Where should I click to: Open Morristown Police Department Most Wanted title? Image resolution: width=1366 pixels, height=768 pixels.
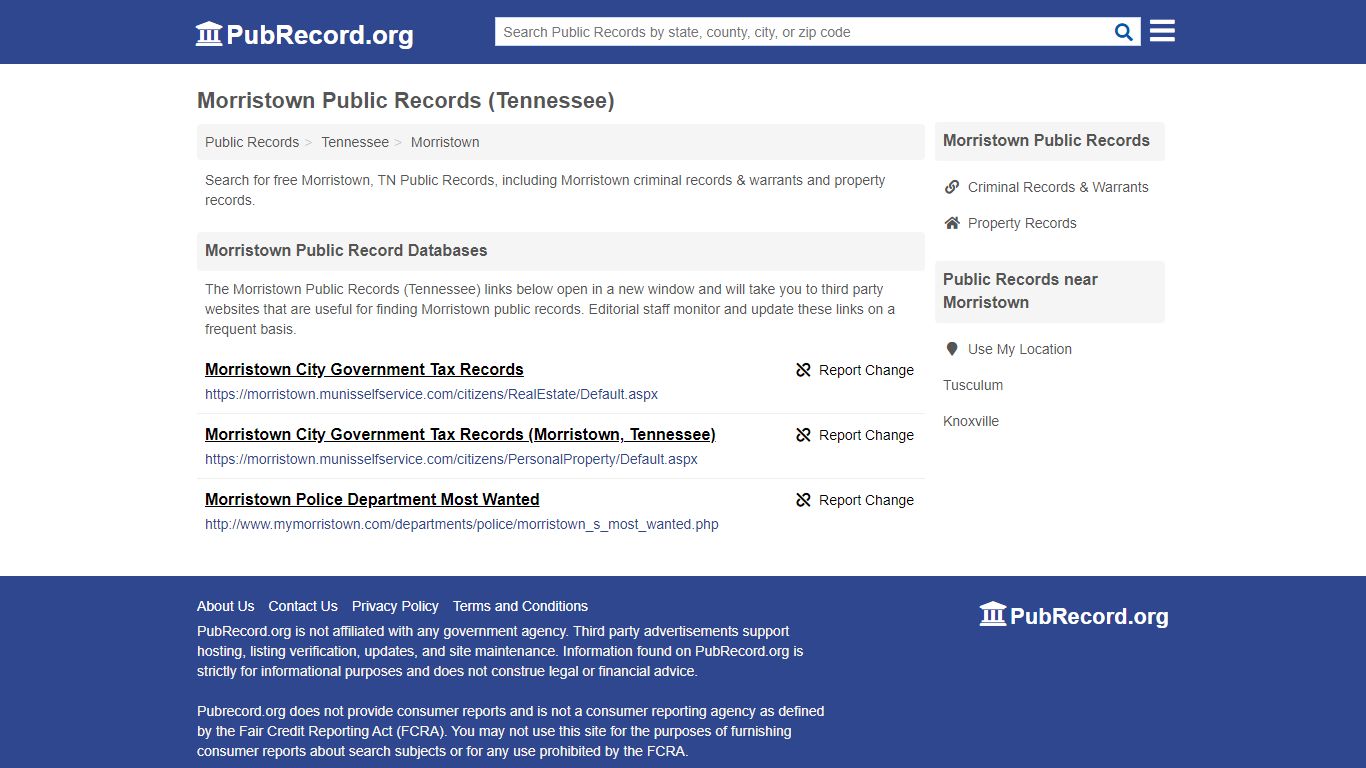click(372, 499)
